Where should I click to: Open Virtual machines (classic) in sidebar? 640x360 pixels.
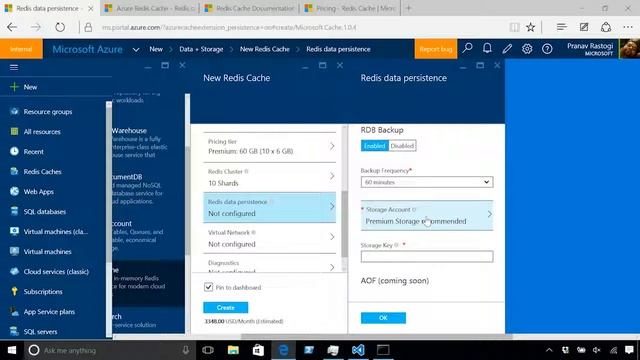pos(56,231)
